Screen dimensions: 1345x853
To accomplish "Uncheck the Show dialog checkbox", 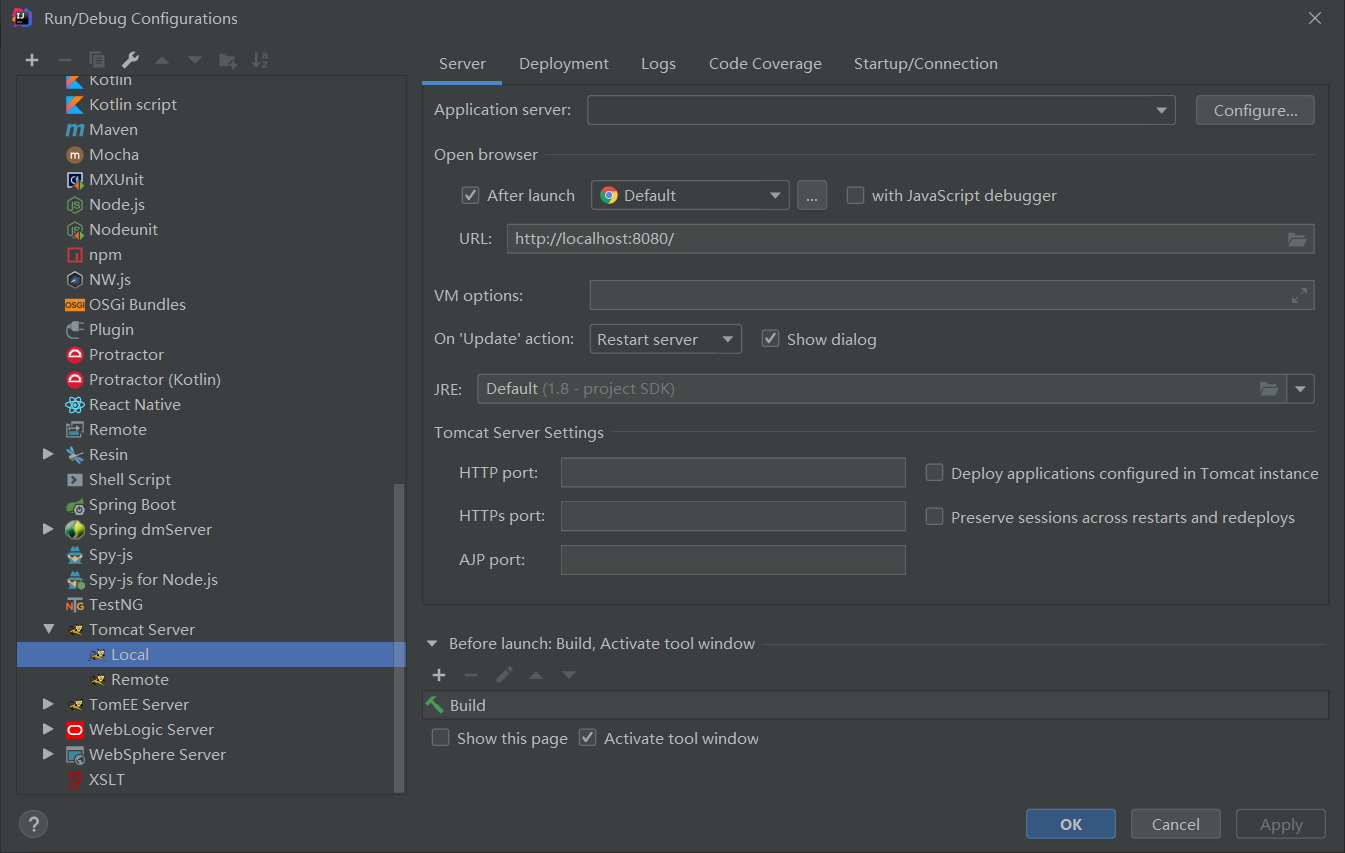I will pos(770,338).
